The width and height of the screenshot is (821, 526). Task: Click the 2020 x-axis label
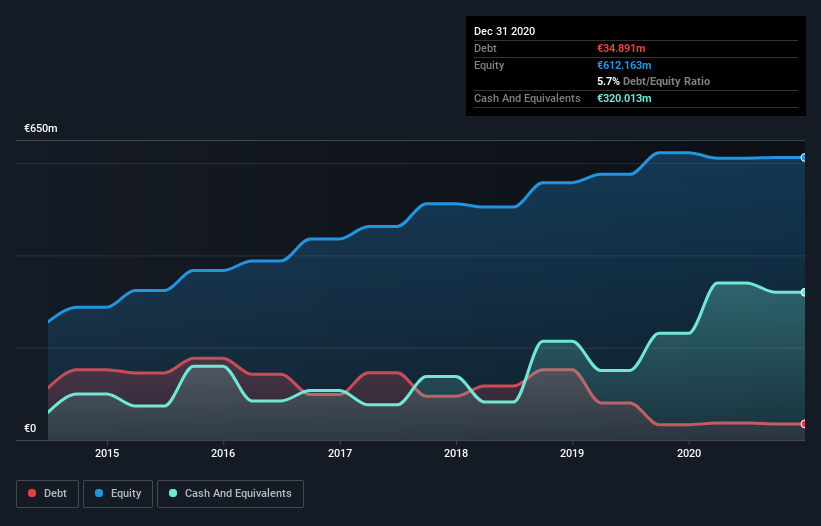689,453
